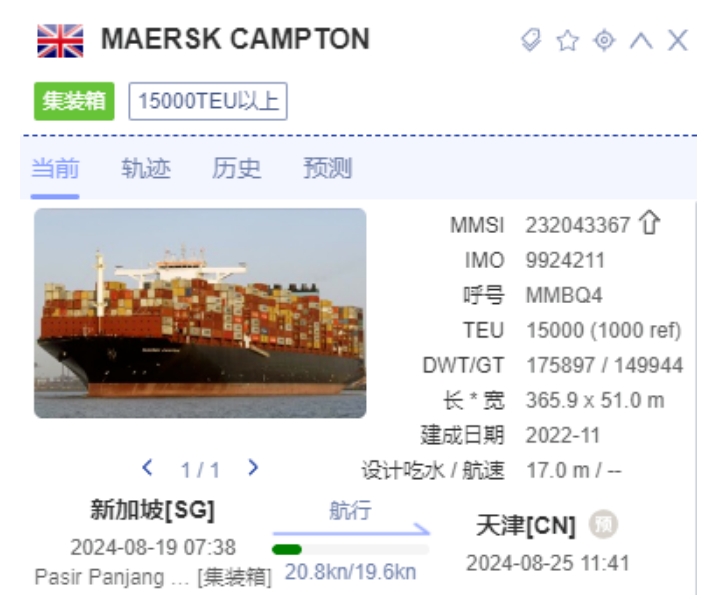
Task: Select the 当前 tab
Action: [55, 168]
